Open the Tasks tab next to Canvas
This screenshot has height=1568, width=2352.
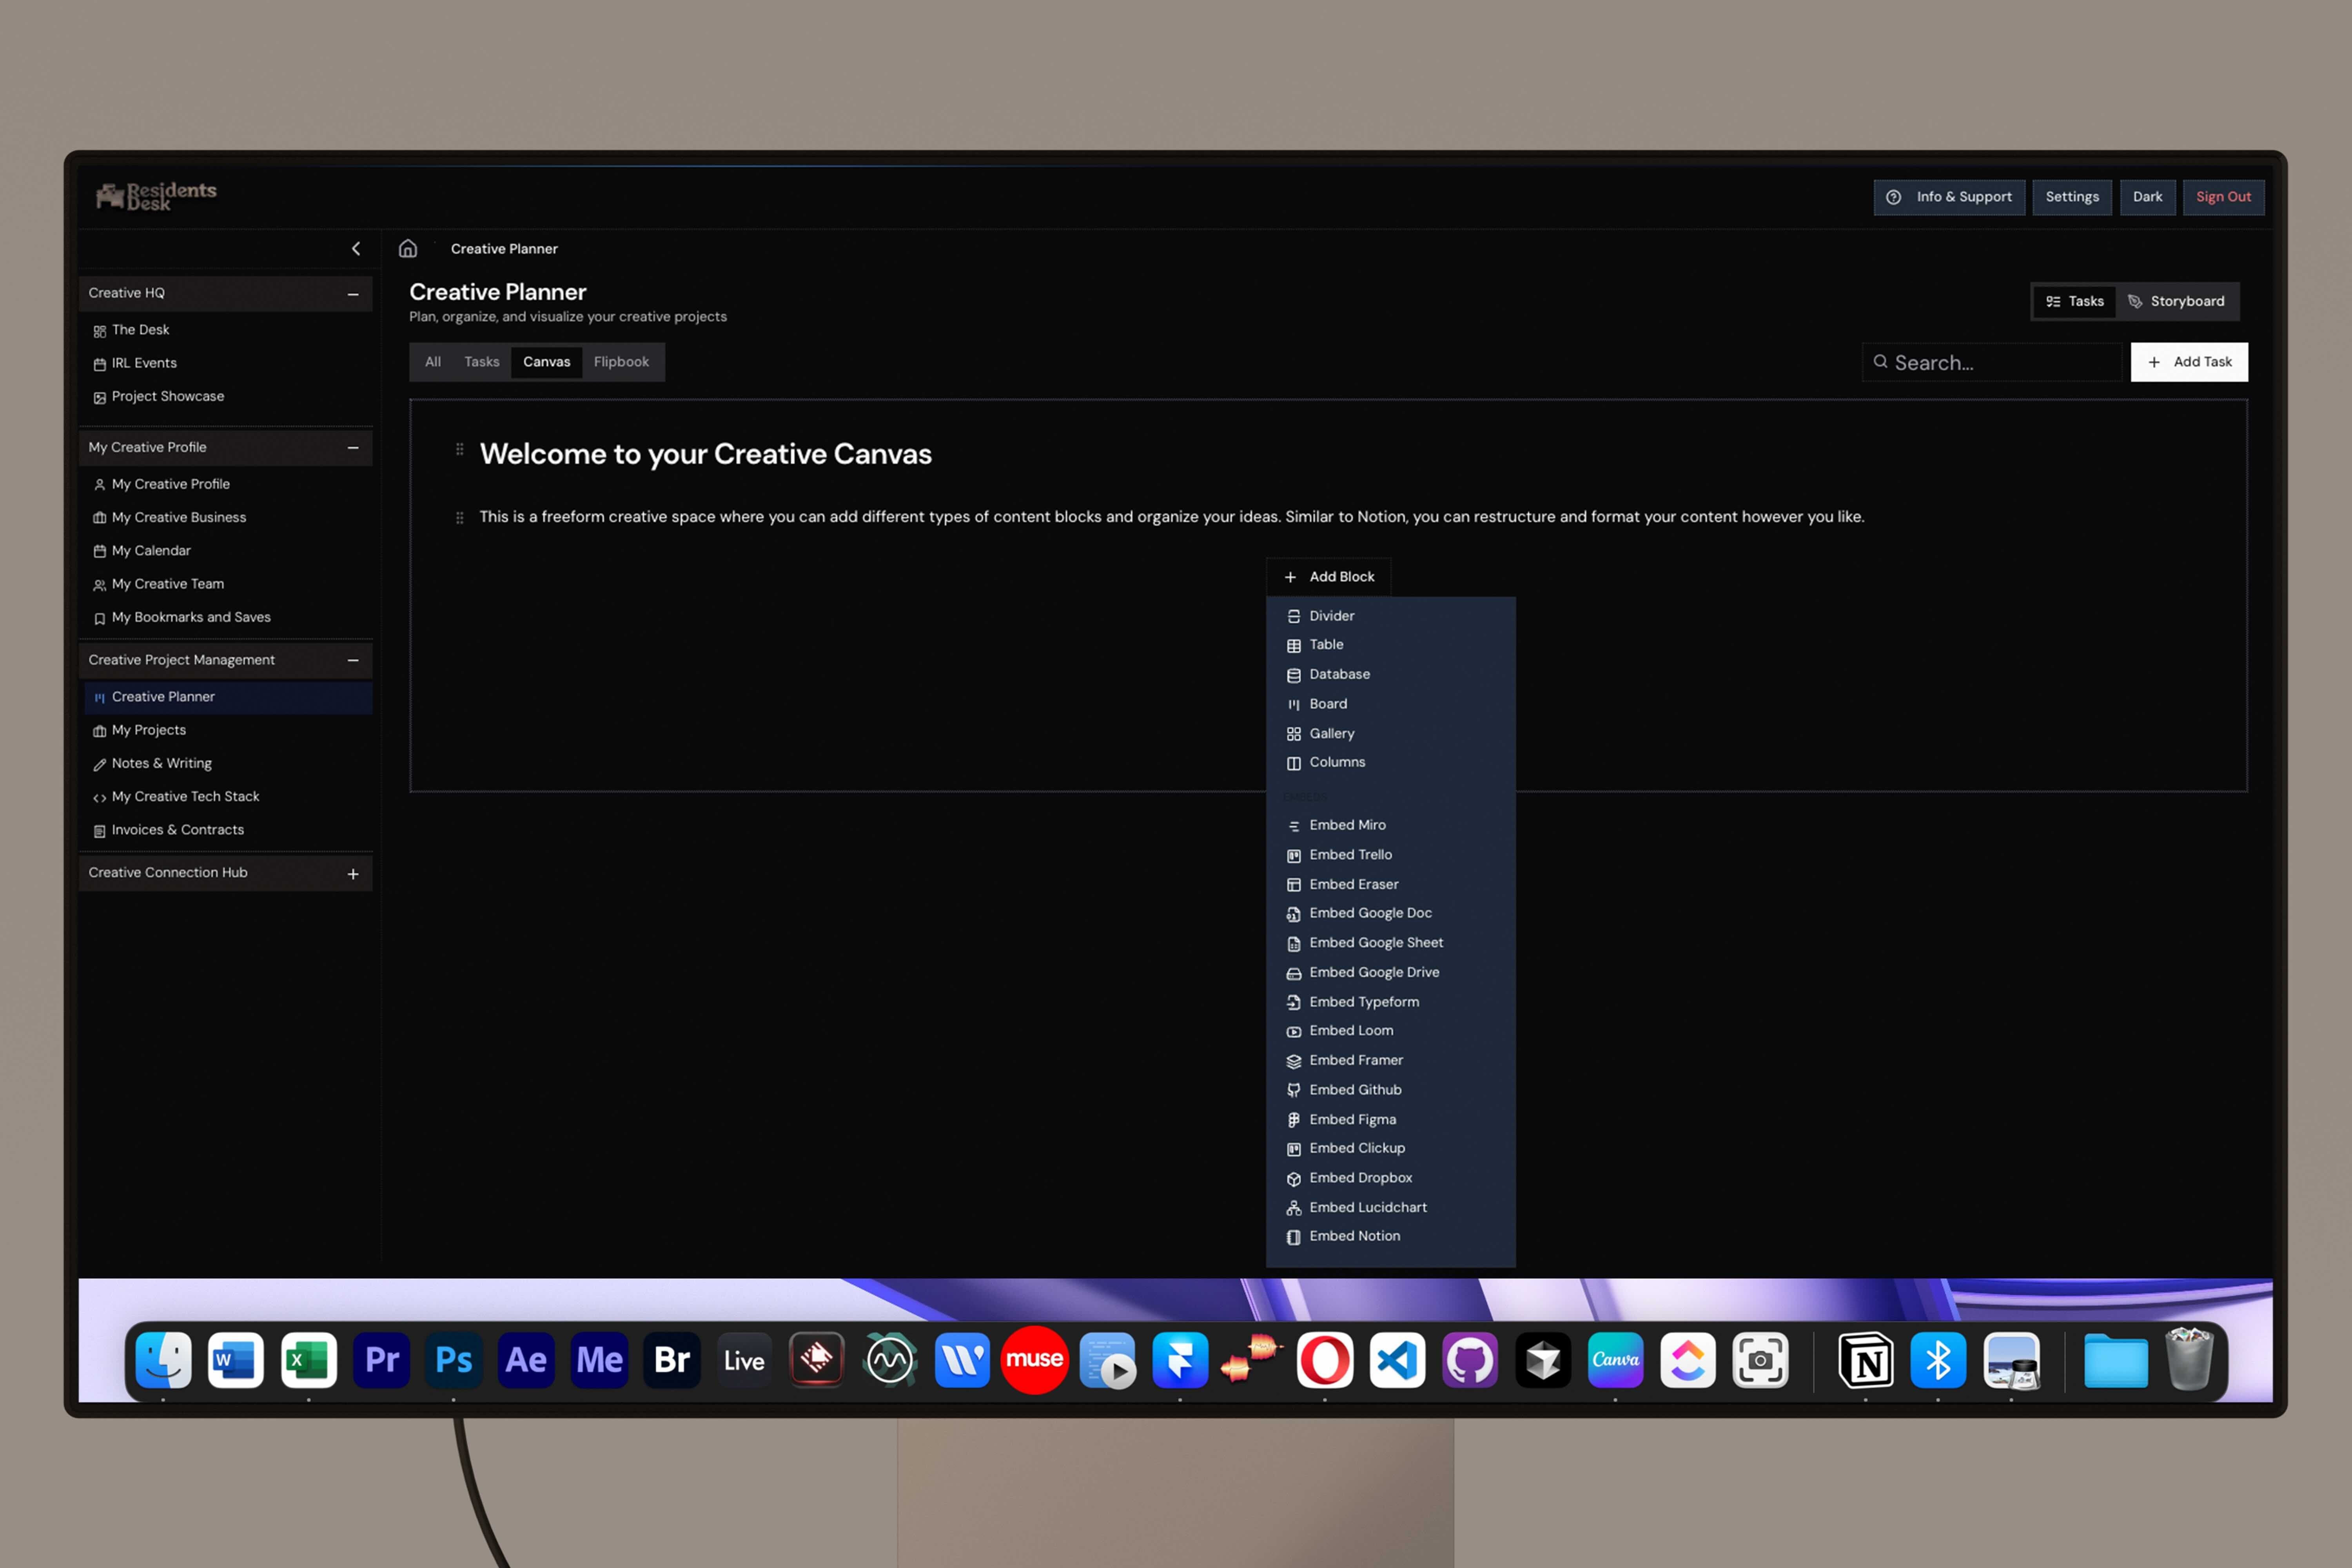482,362
